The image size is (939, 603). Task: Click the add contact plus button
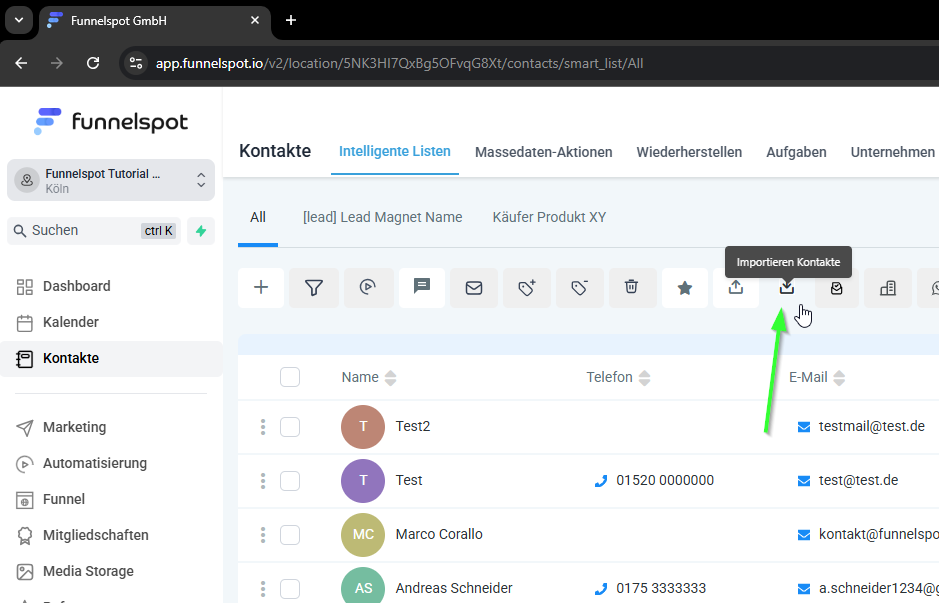tap(261, 288)
